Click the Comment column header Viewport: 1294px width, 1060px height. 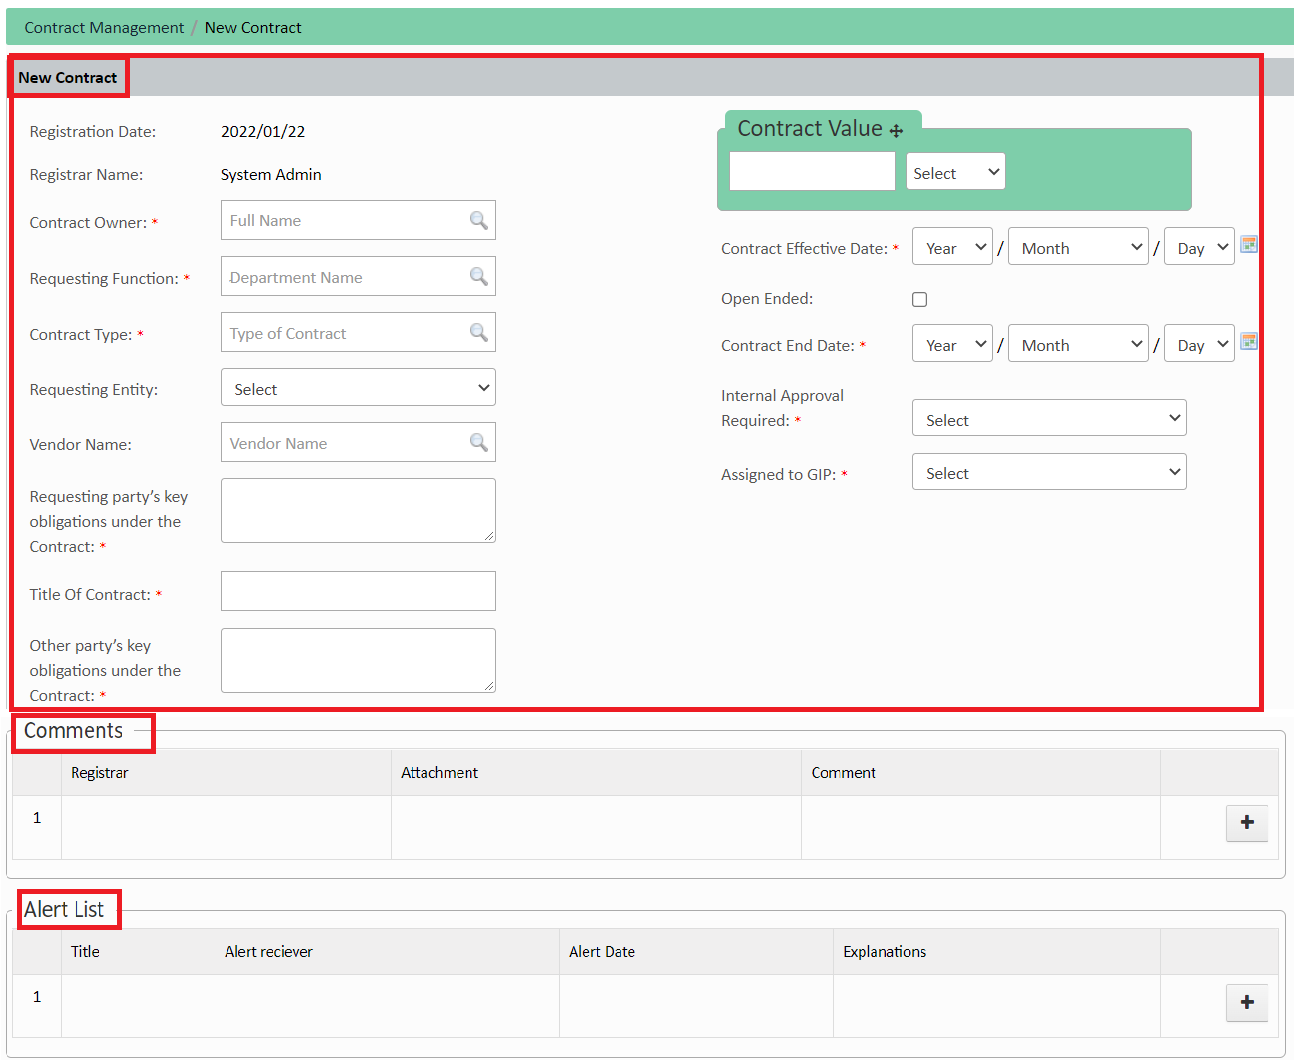click(x=843, y=773)
